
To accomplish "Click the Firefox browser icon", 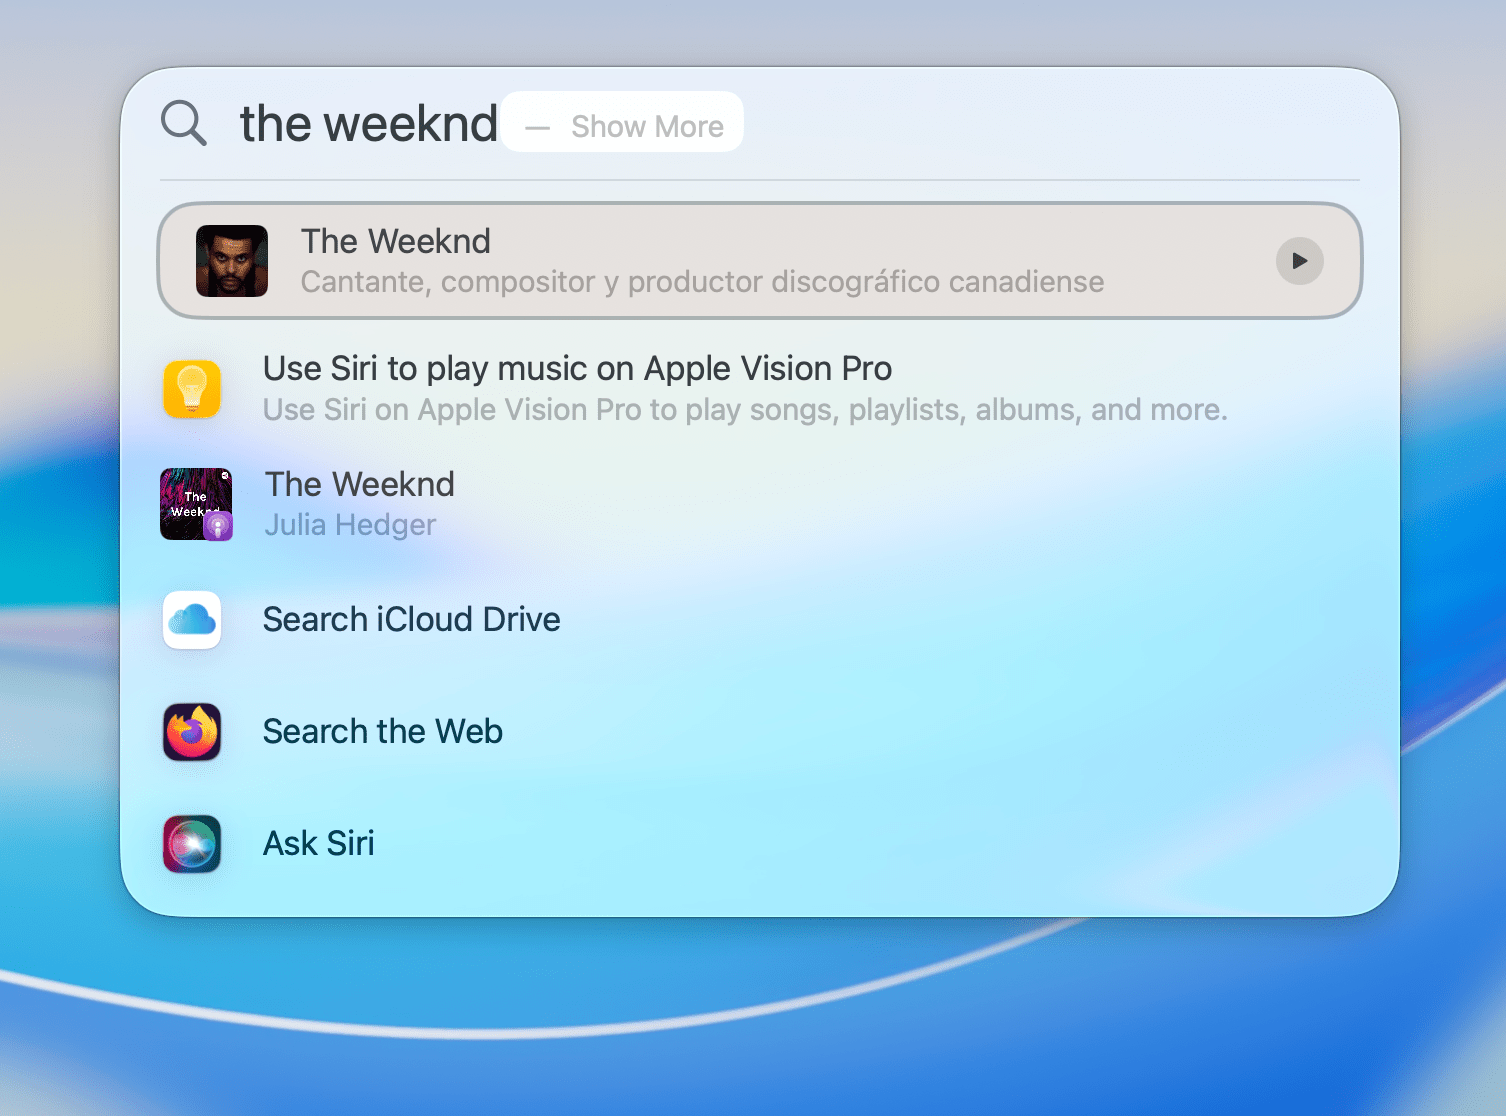I will pyautogui.click(x=192, y=732).
